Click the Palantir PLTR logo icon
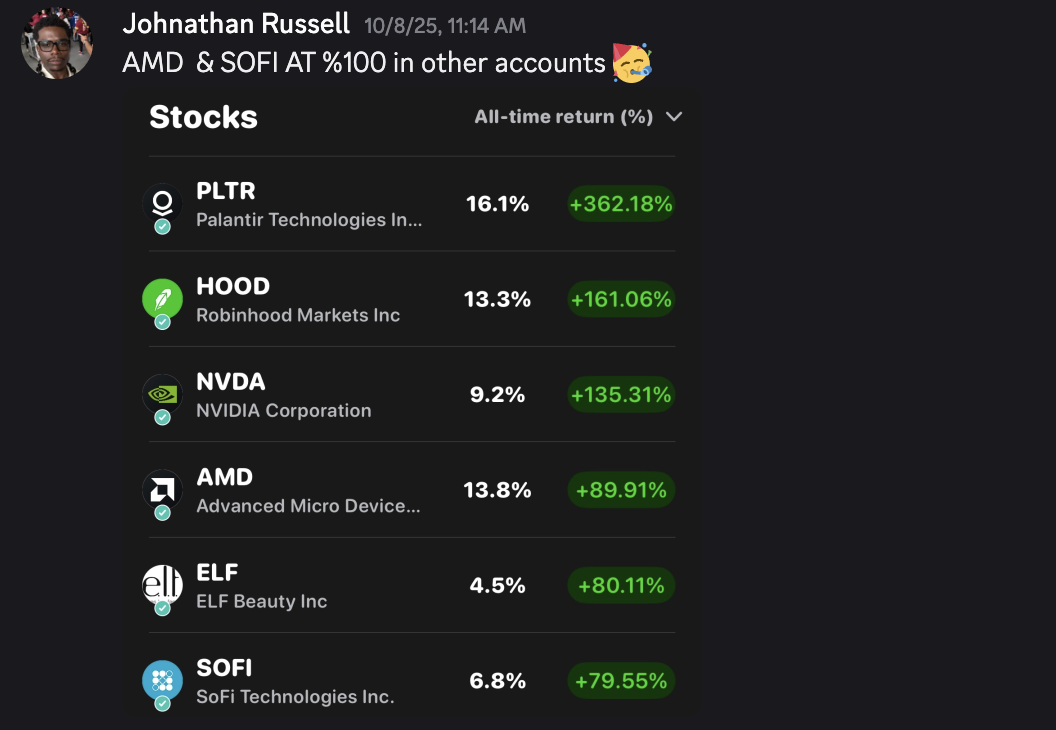Screen dimensions: 1056x730 click(x=162, y=203)
